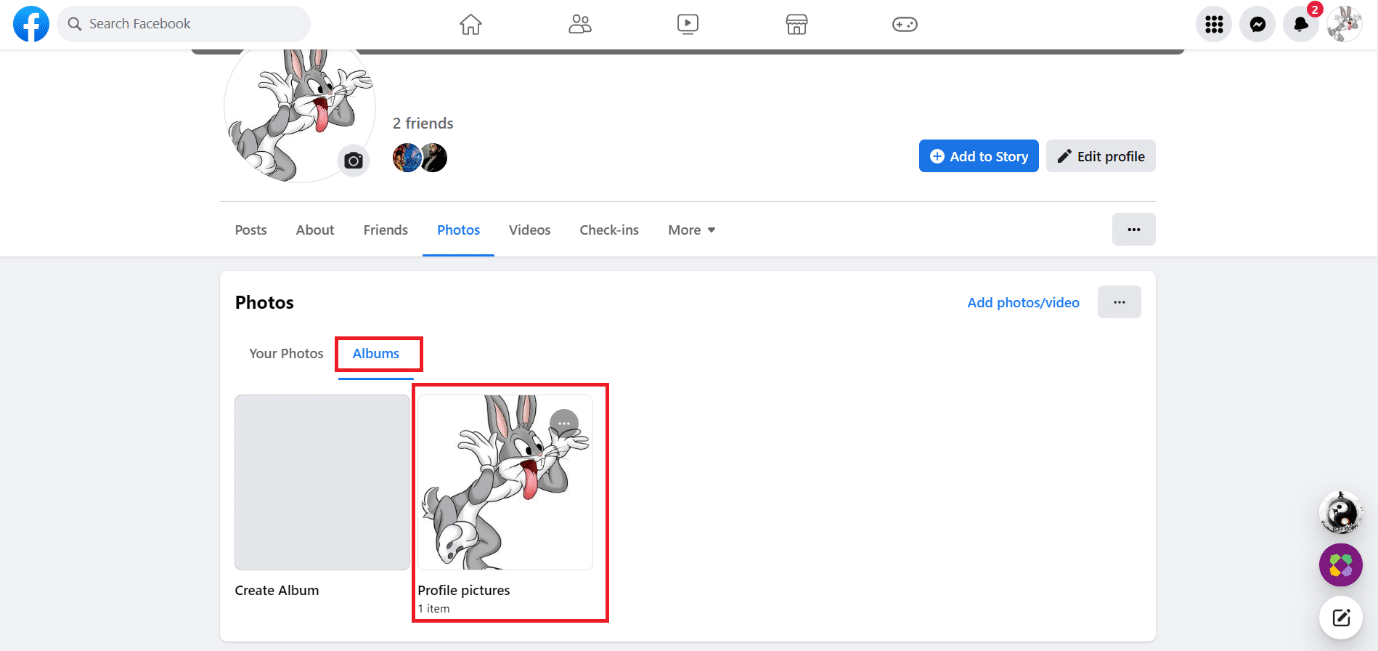
Task: Click the Facebook logo icon
Action: [x=31, y=24]
